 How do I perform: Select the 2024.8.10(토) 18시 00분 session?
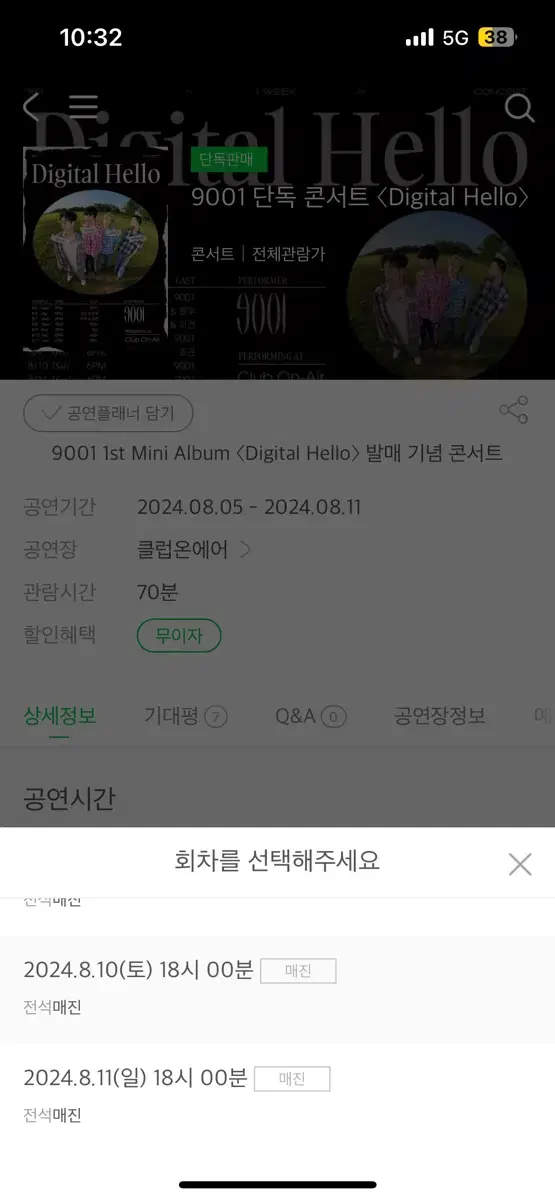(x=277, y=989)
